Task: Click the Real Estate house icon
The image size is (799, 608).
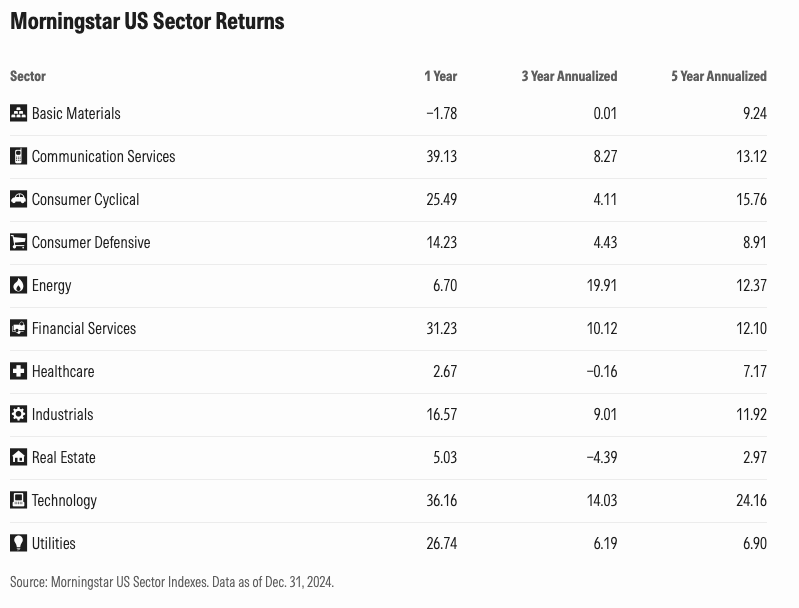Action: click(x=18, y=457)
